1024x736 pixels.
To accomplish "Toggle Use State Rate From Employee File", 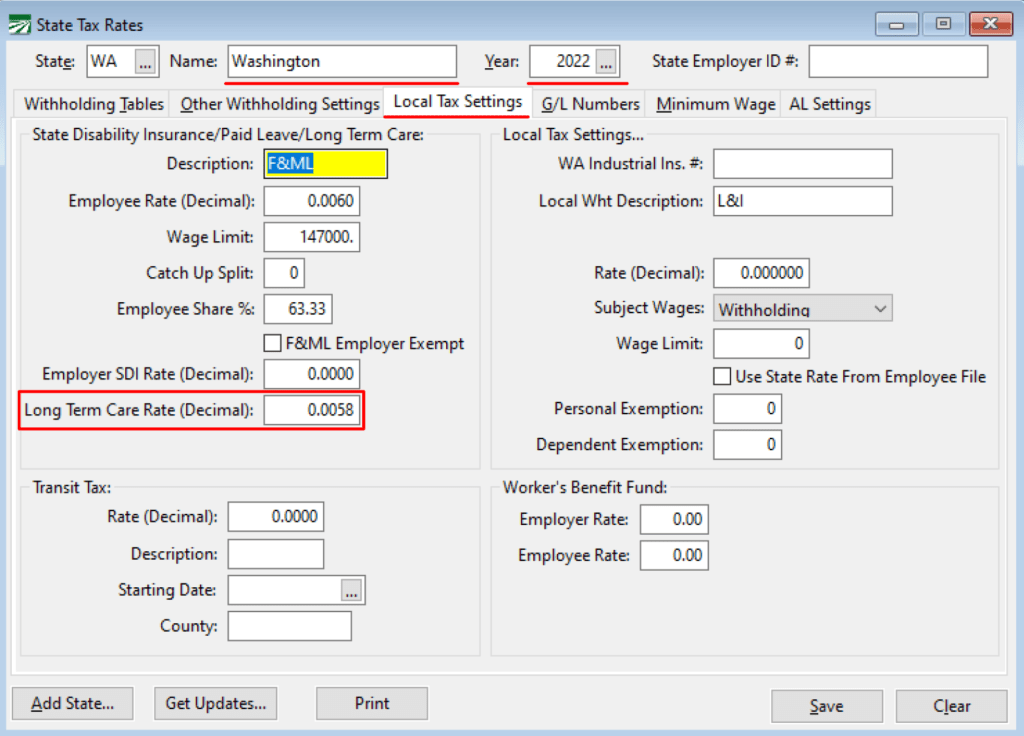I will tap(722, 376).
